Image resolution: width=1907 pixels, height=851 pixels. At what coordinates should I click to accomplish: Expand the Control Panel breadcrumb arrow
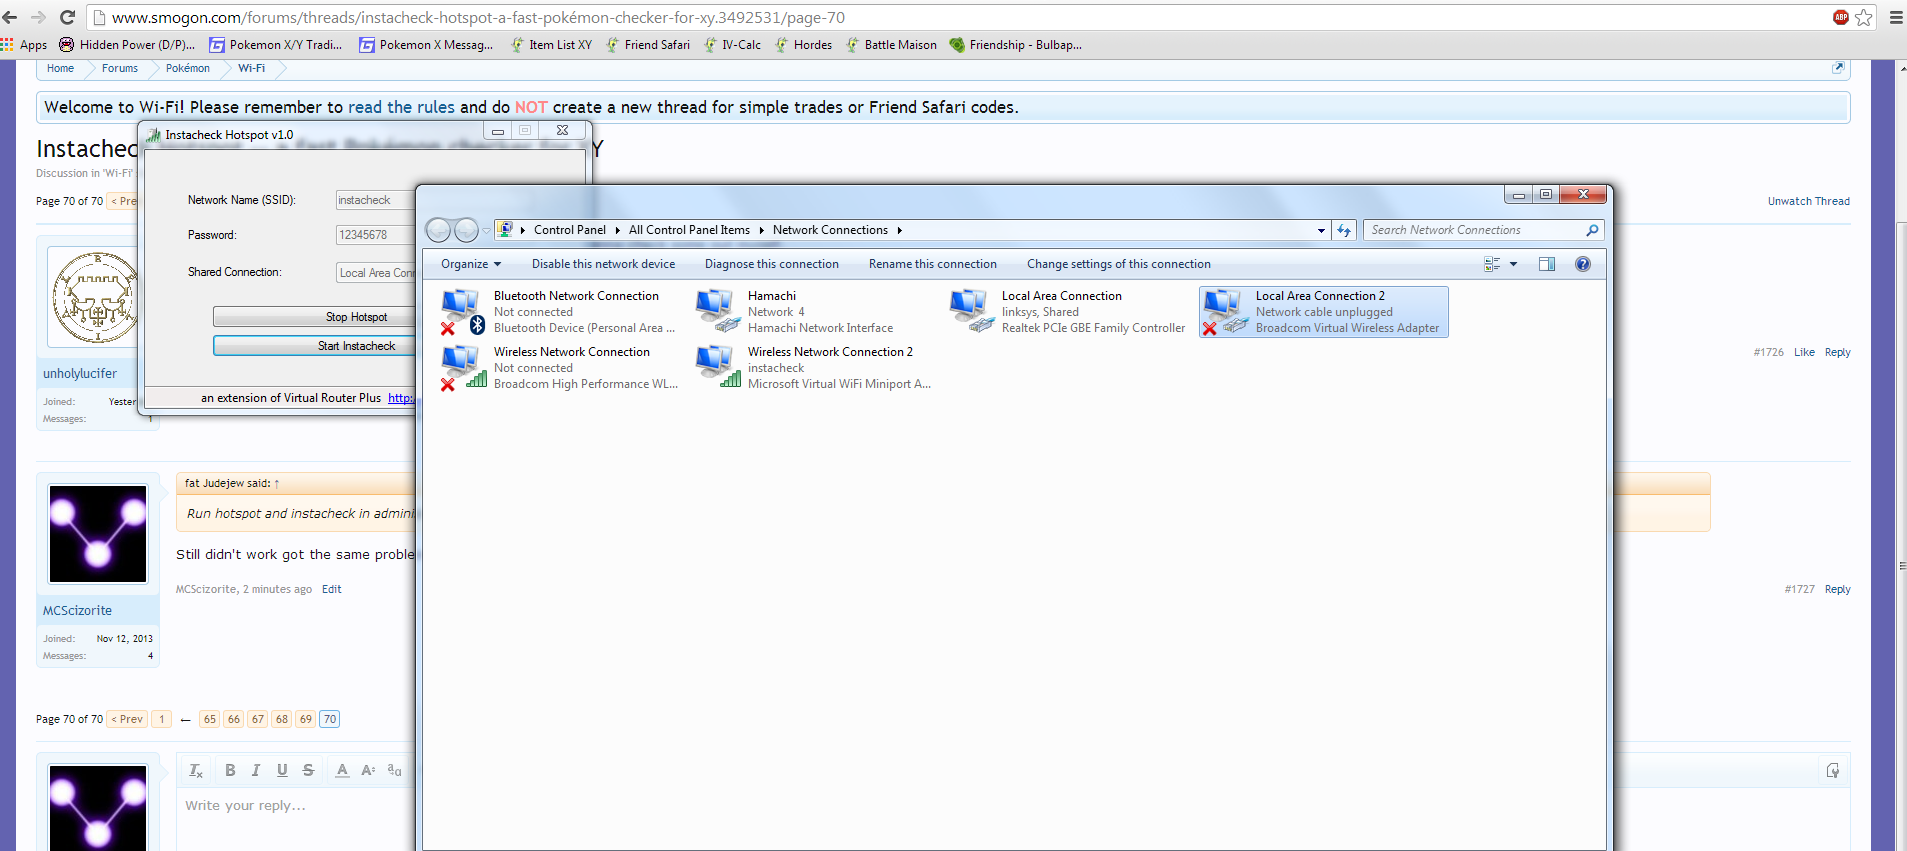tap(617, 230)
